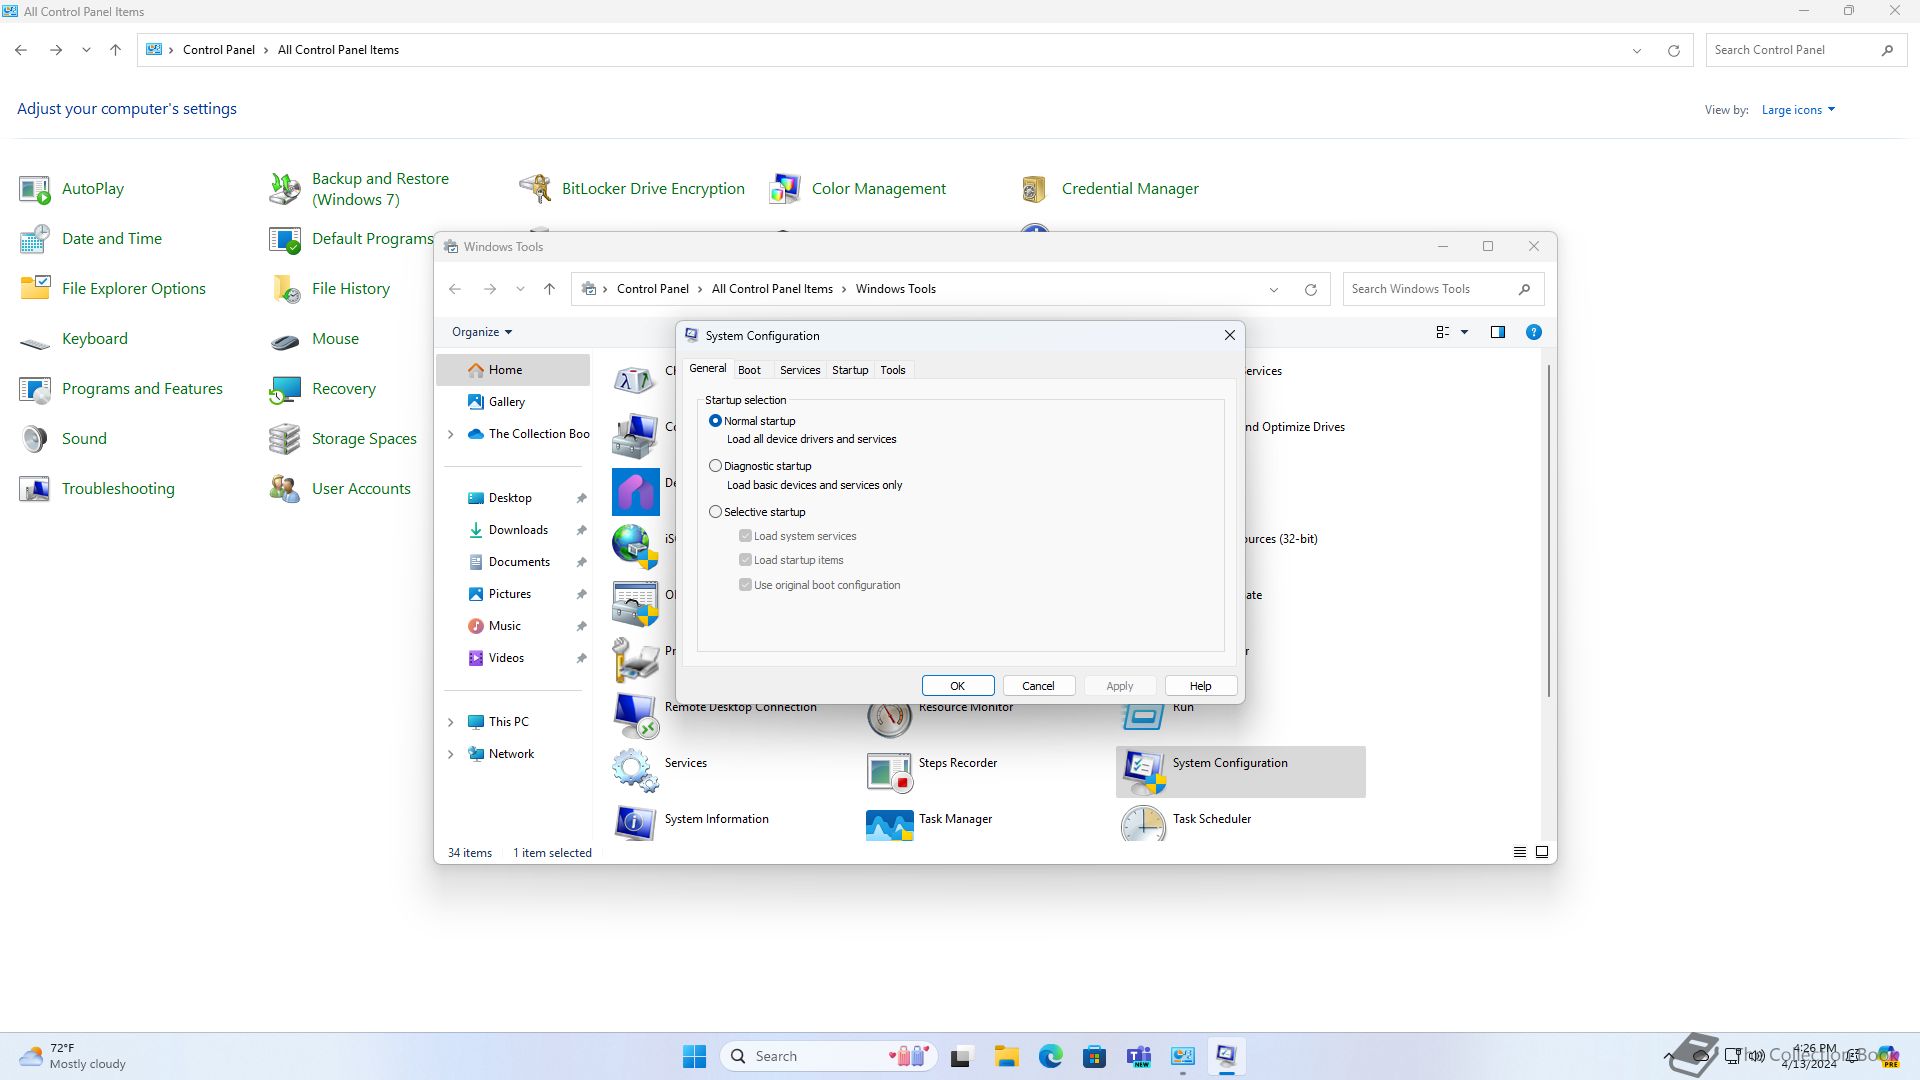Open Troubleshooting icon
Screen dimensions: 1920x1080
tap(35, 489)
